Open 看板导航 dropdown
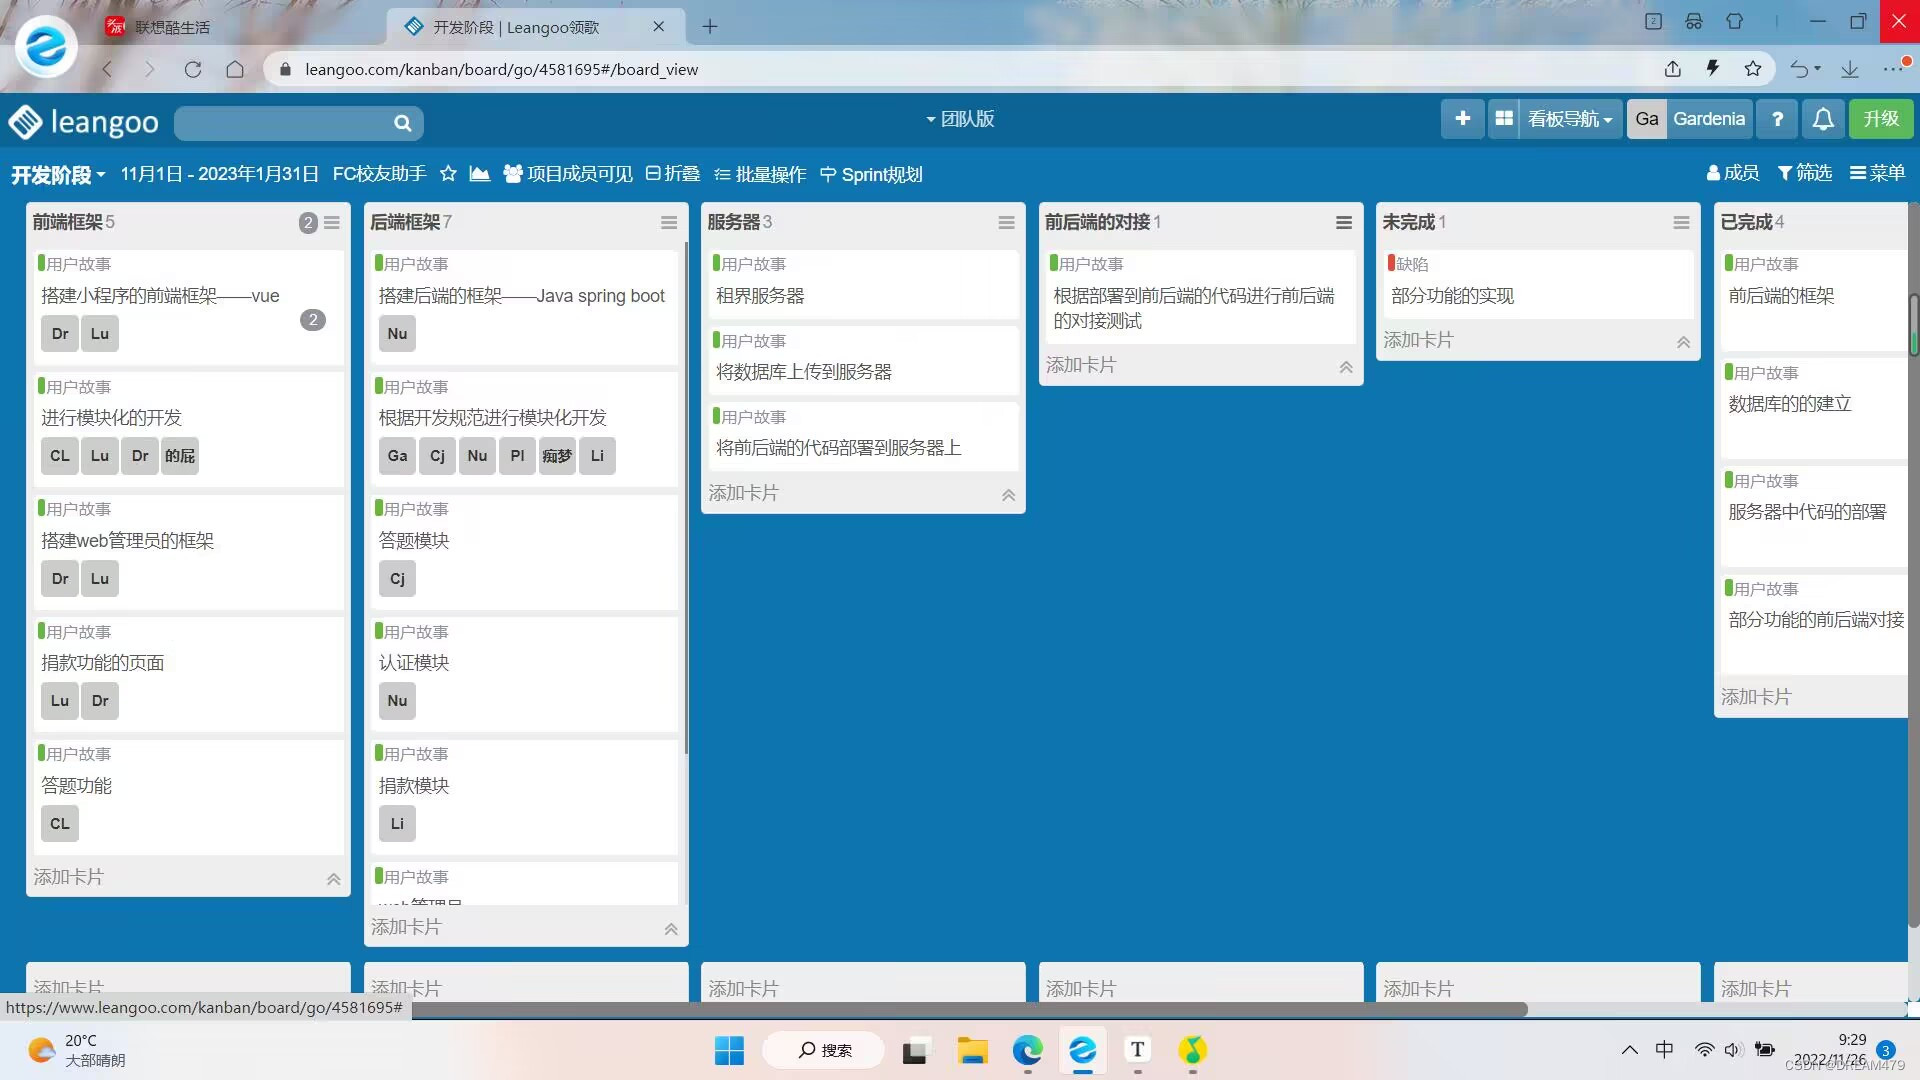The width and height of the screenshot is (1920, 1080). pos(1570,119)
